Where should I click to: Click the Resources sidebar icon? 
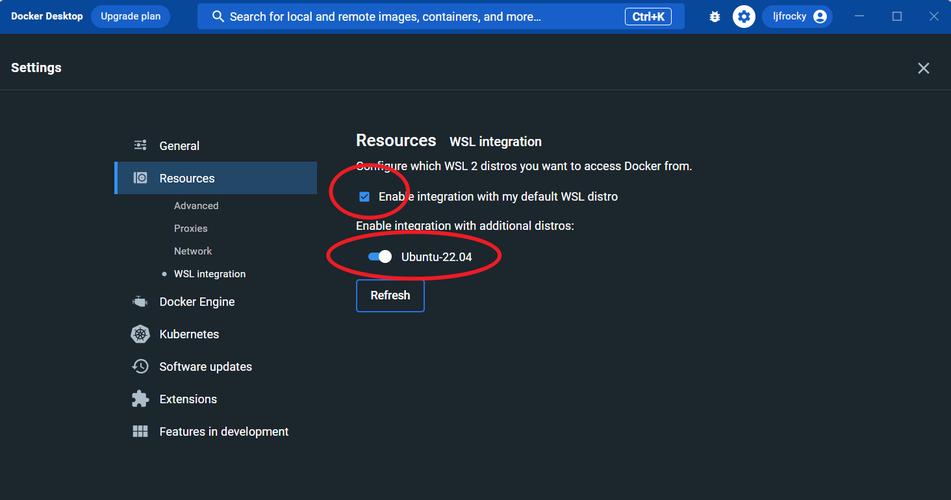pyautogui.click(x=140, y=178)
